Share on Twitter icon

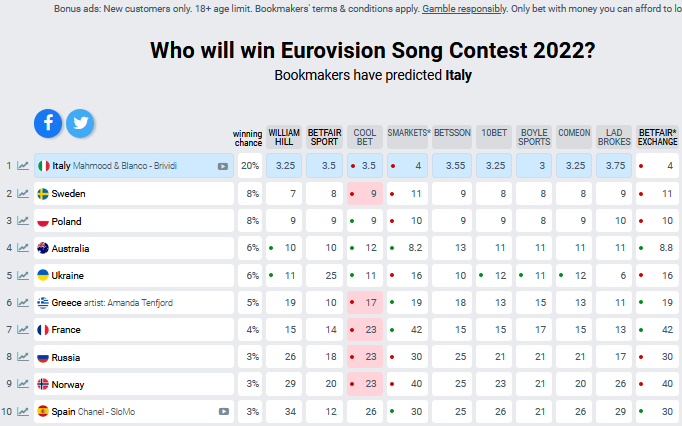(80, 123)
